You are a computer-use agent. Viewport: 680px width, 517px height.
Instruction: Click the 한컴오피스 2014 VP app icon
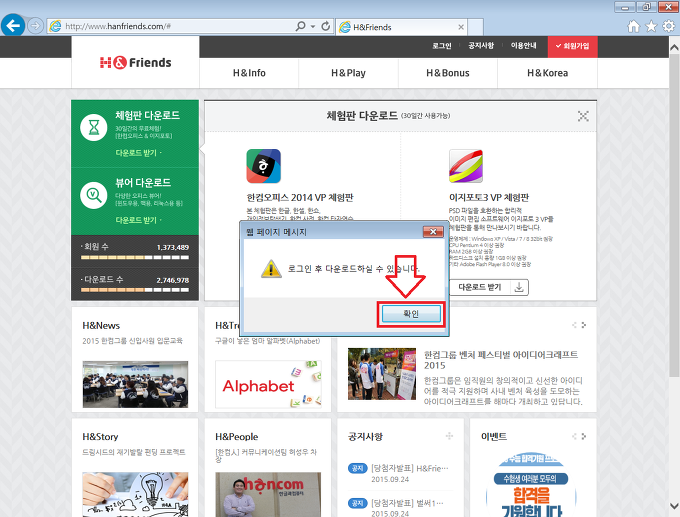point(264,166)
